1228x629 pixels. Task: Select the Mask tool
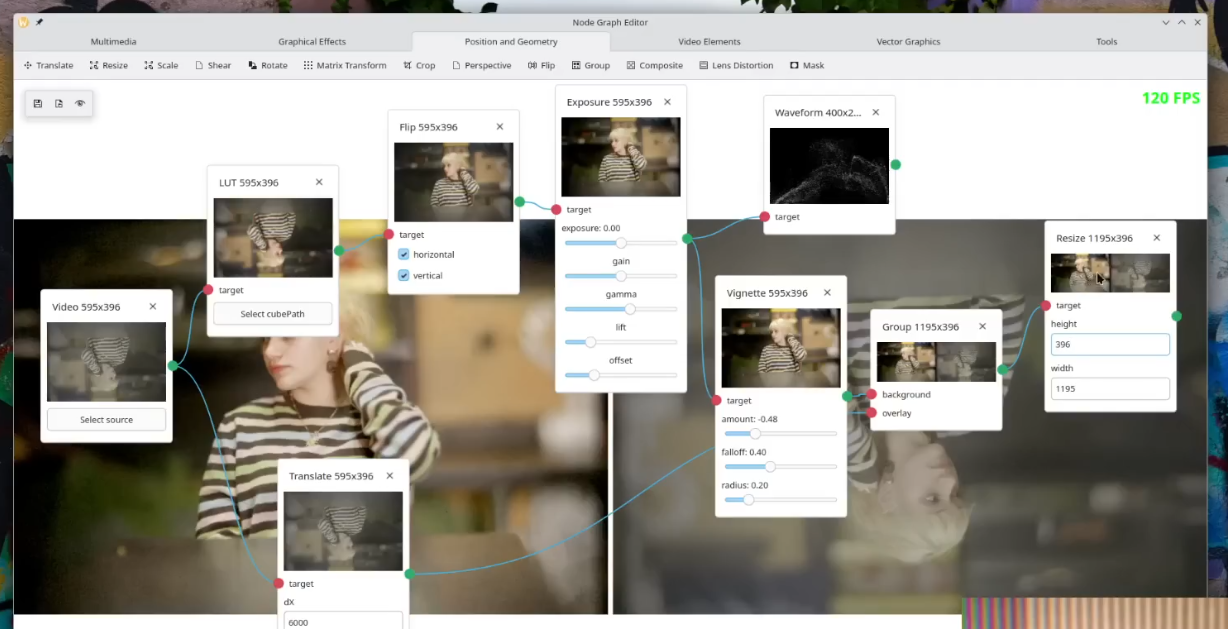[807, 65]
